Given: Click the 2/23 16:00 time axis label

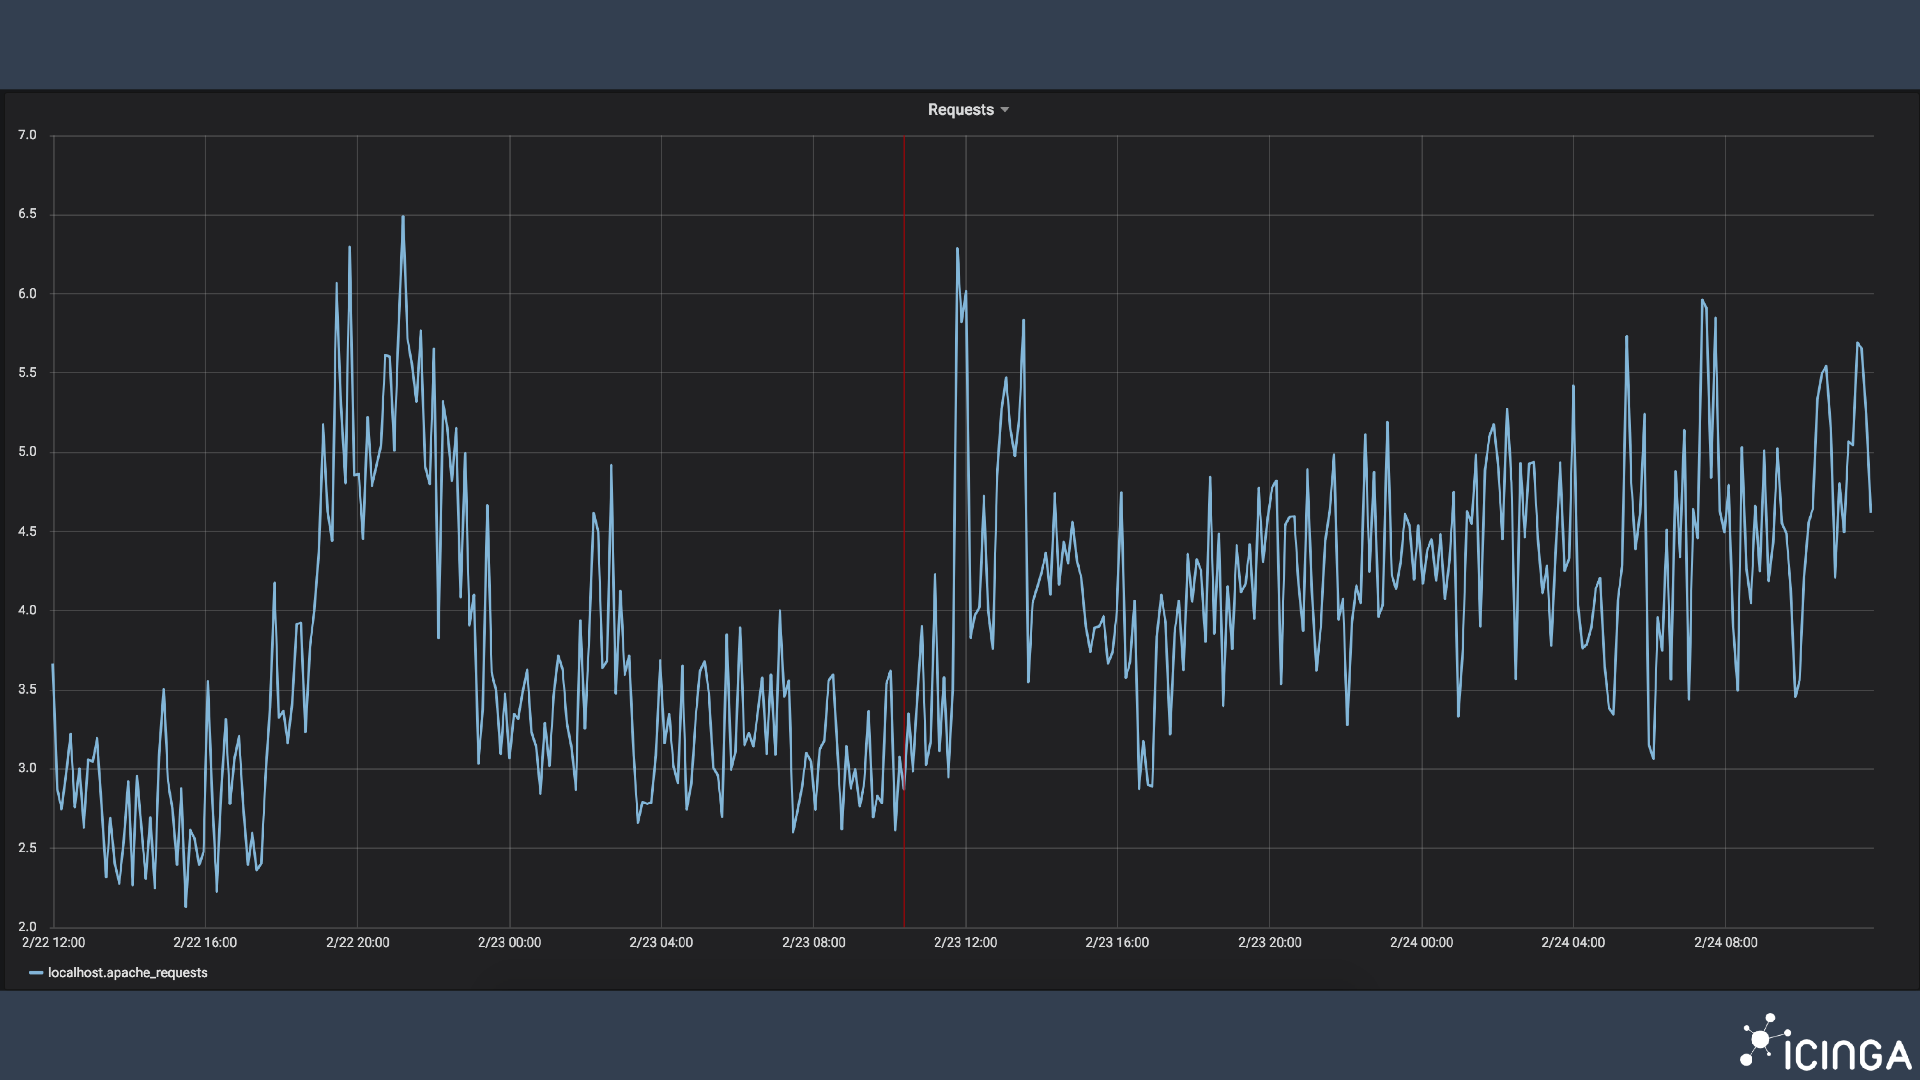Looking at the screenshot, I should click(x=1117, y=943).
